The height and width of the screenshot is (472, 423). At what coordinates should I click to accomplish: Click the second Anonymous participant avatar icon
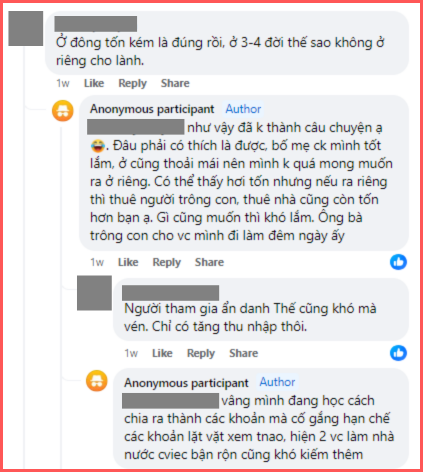pos(97,380)
